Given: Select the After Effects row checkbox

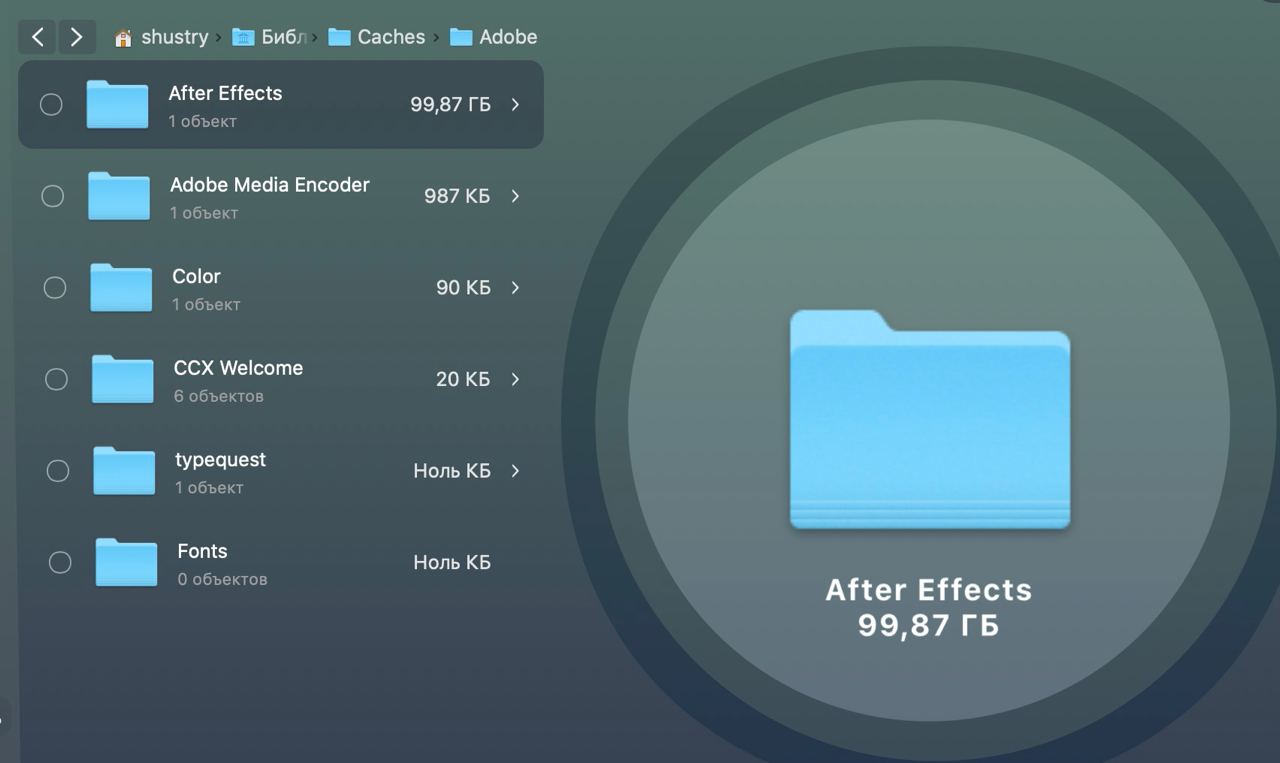Looking at the screenshot, I should [x=51, y=104].
